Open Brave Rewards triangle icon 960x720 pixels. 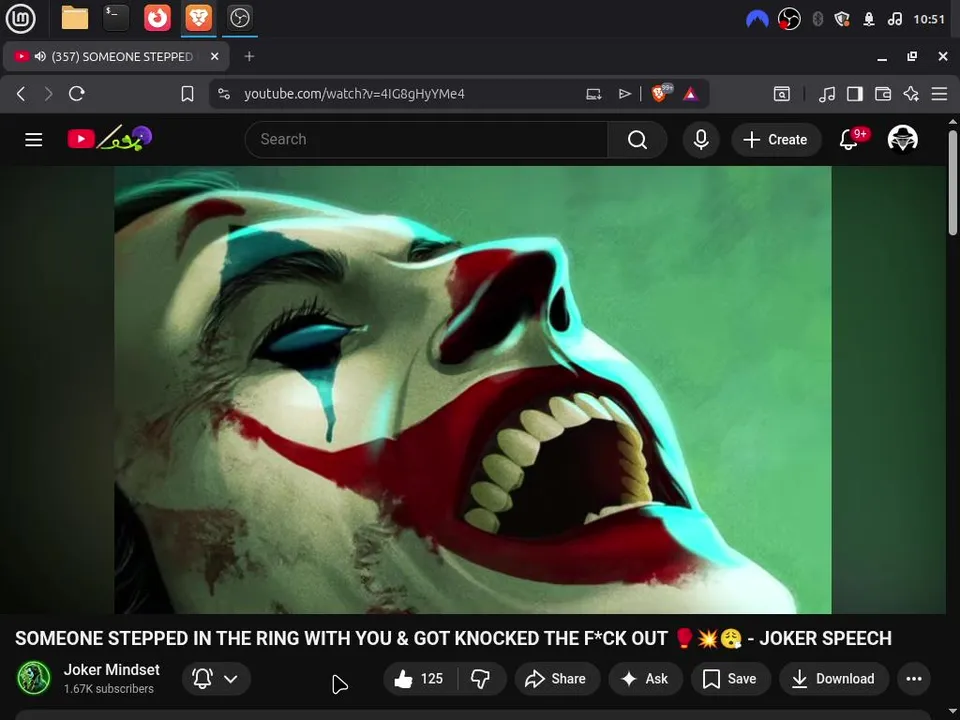(691, 94)
